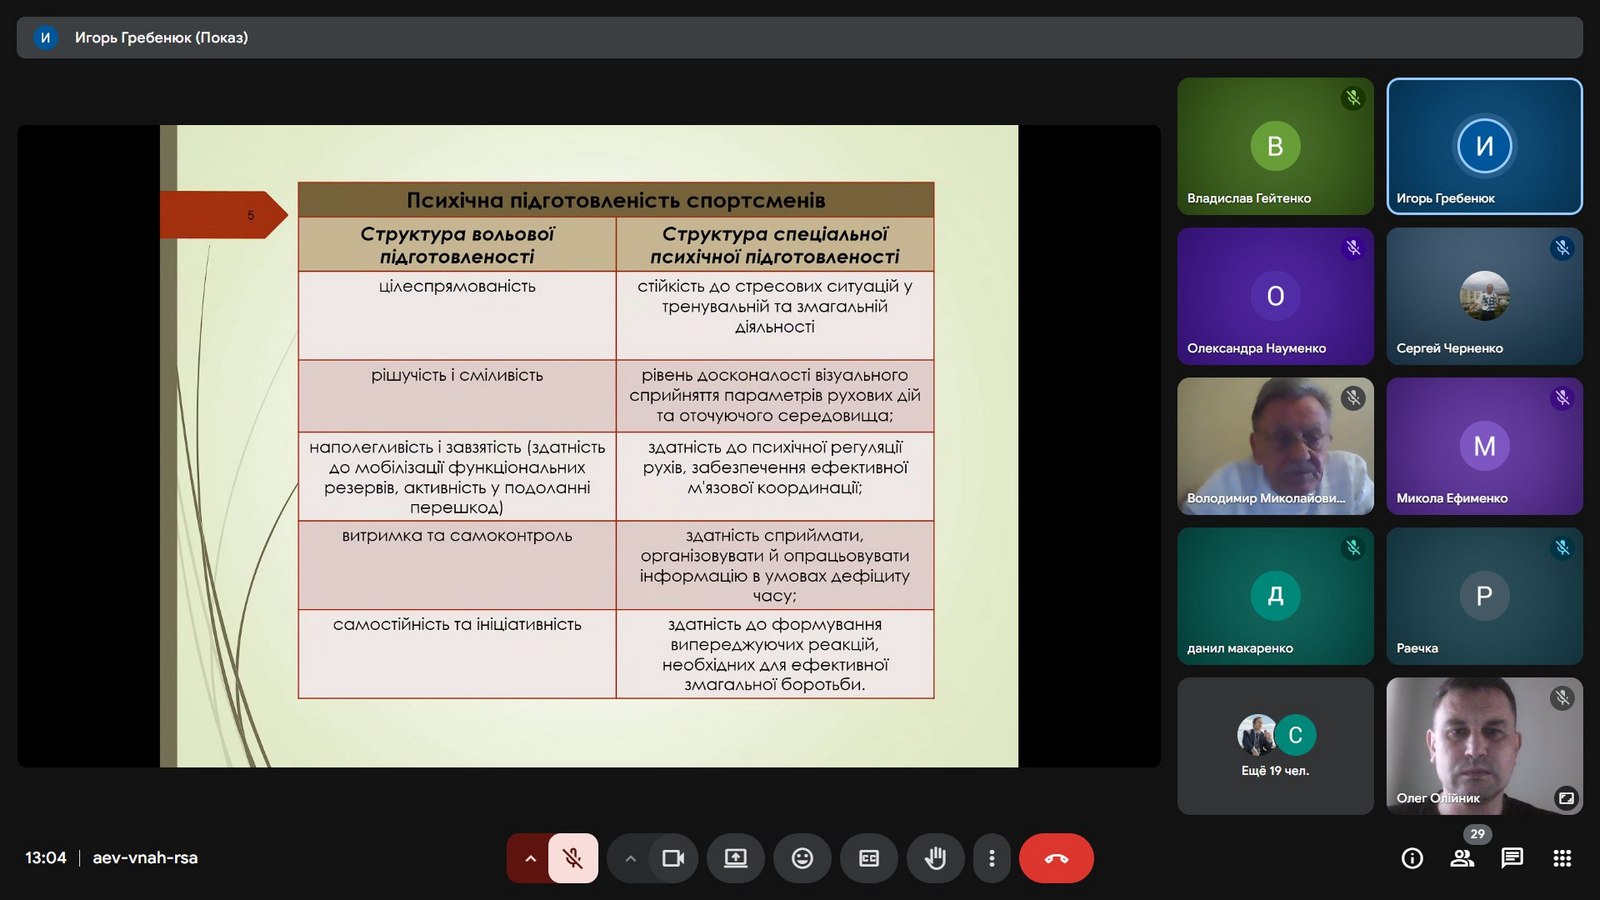Turn on the camera
This screenshot has width=1600, height=900.
point(673,858)
